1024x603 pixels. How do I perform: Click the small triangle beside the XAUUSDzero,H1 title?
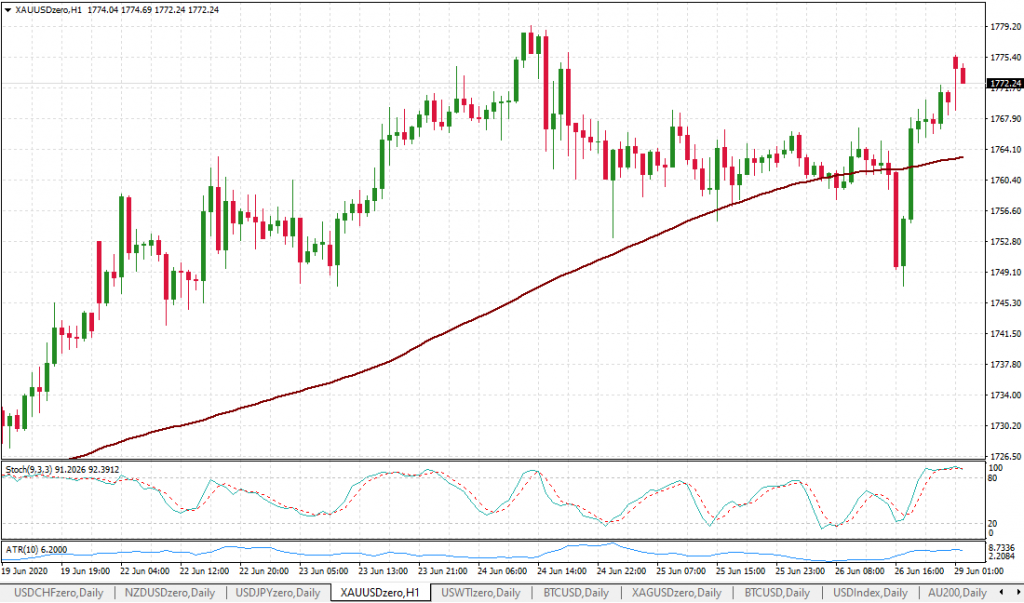(8, 10)
